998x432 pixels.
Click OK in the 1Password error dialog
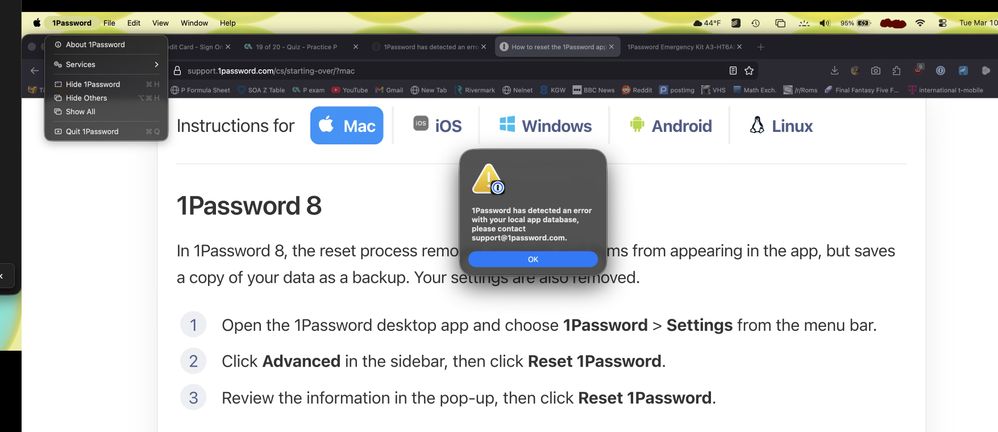(533, 259)
